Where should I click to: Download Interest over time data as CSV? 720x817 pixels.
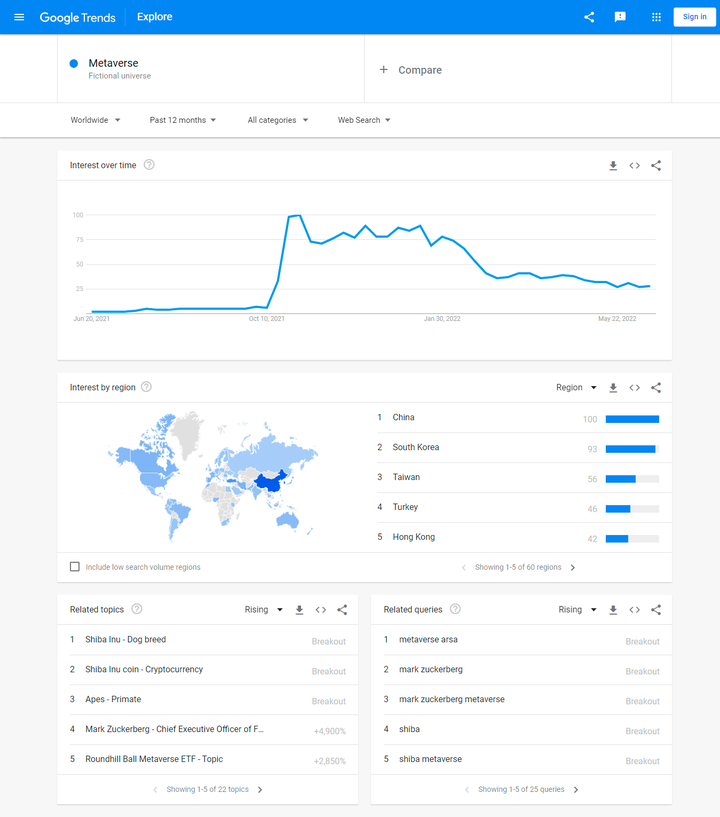pyautogui.click(x=613, y=166)
